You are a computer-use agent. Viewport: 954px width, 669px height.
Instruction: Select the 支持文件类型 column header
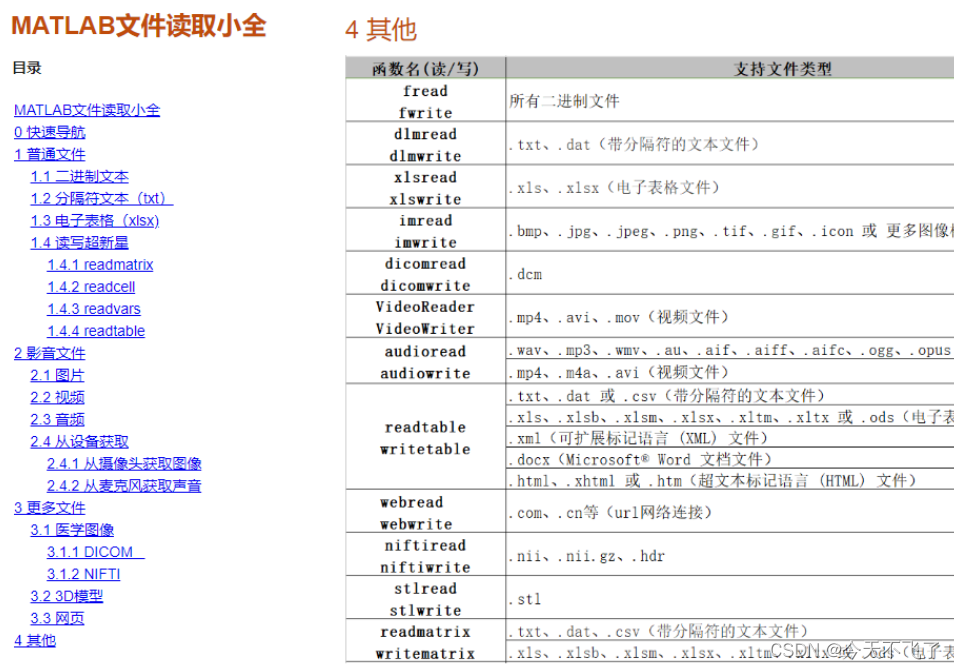click(x=782, y=69)
